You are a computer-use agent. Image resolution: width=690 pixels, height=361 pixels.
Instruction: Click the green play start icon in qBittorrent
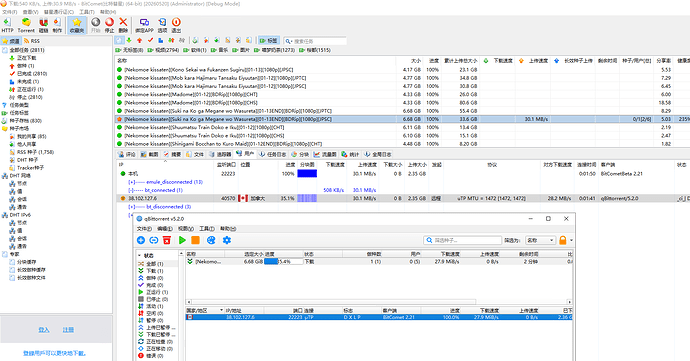(x=182, y=240)
